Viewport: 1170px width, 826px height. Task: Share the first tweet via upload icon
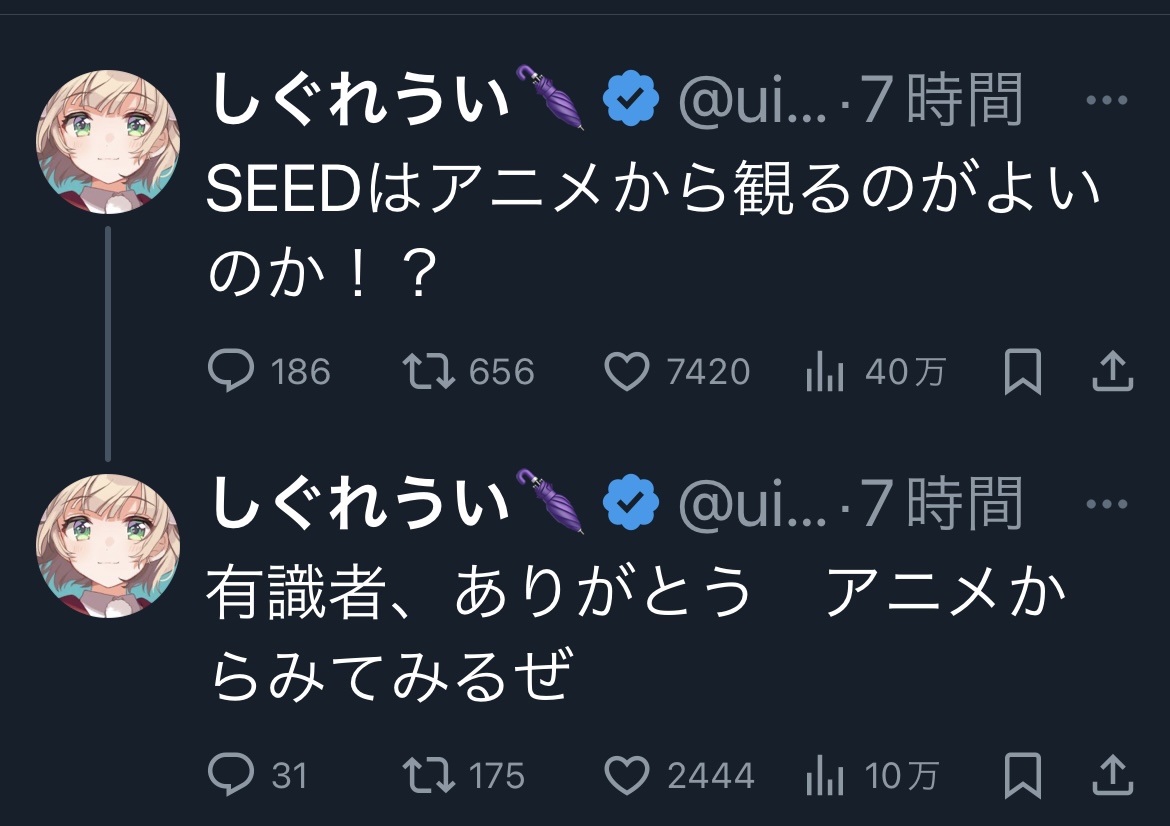click(x=1111, y=372)
